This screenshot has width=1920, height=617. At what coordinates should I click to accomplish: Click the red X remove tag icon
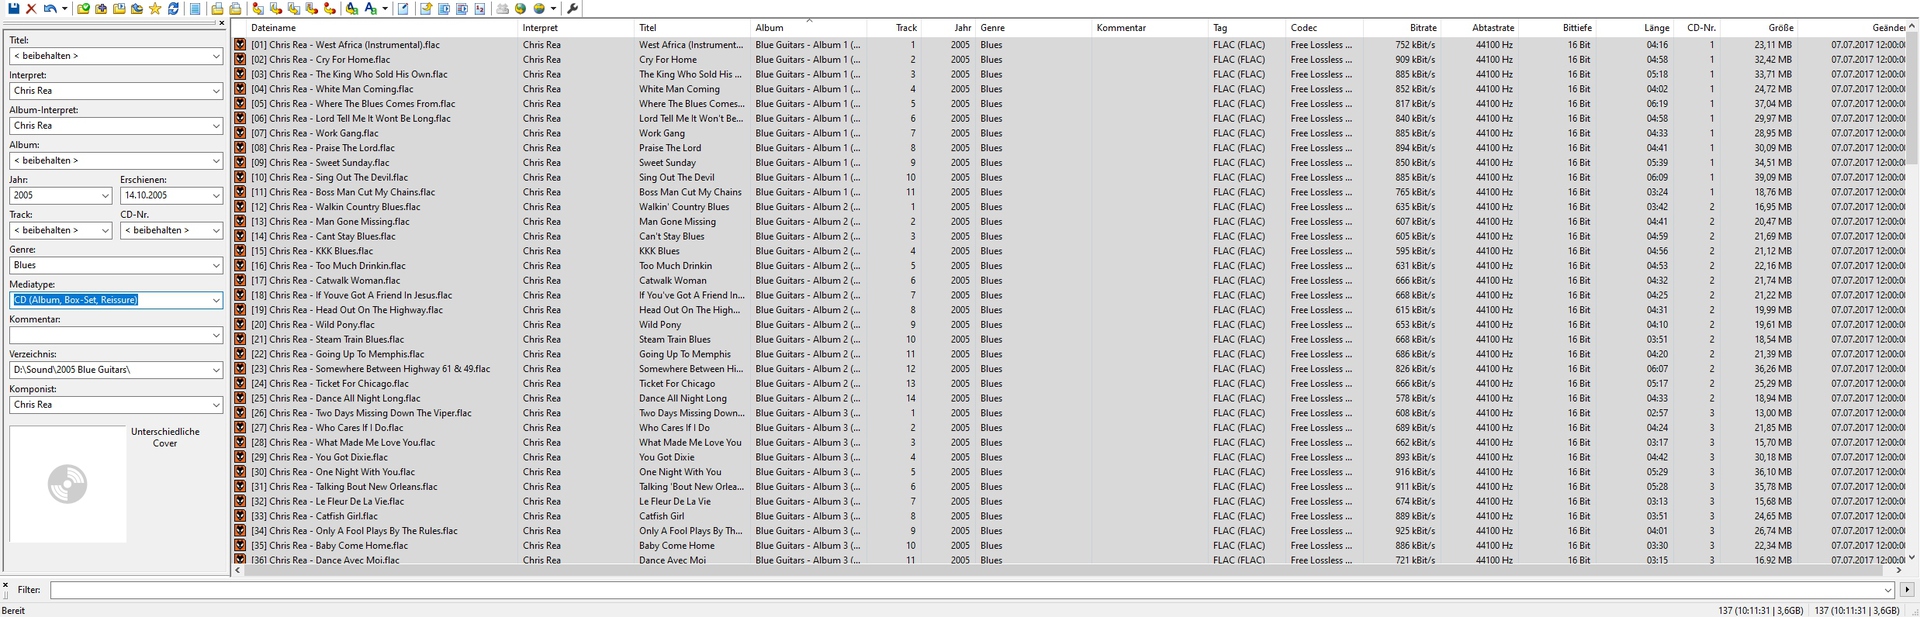click(x=31, y=9)
